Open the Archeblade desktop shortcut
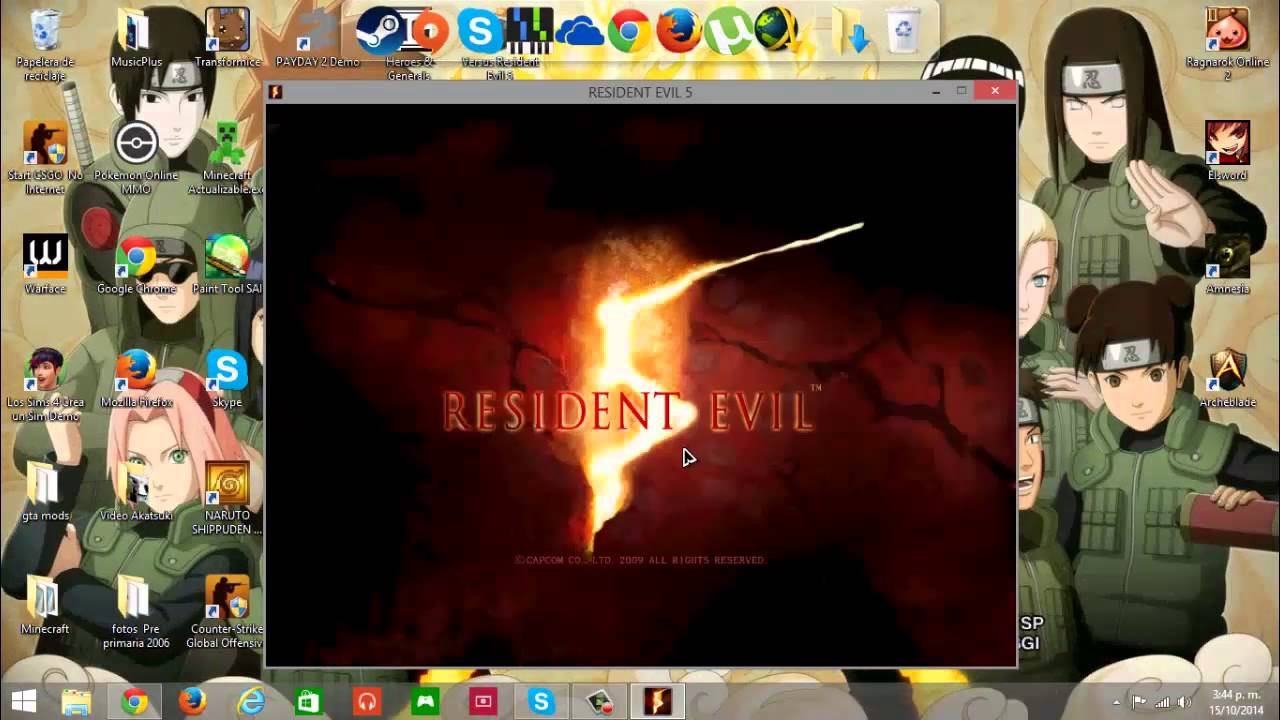 click(1227, 379)
